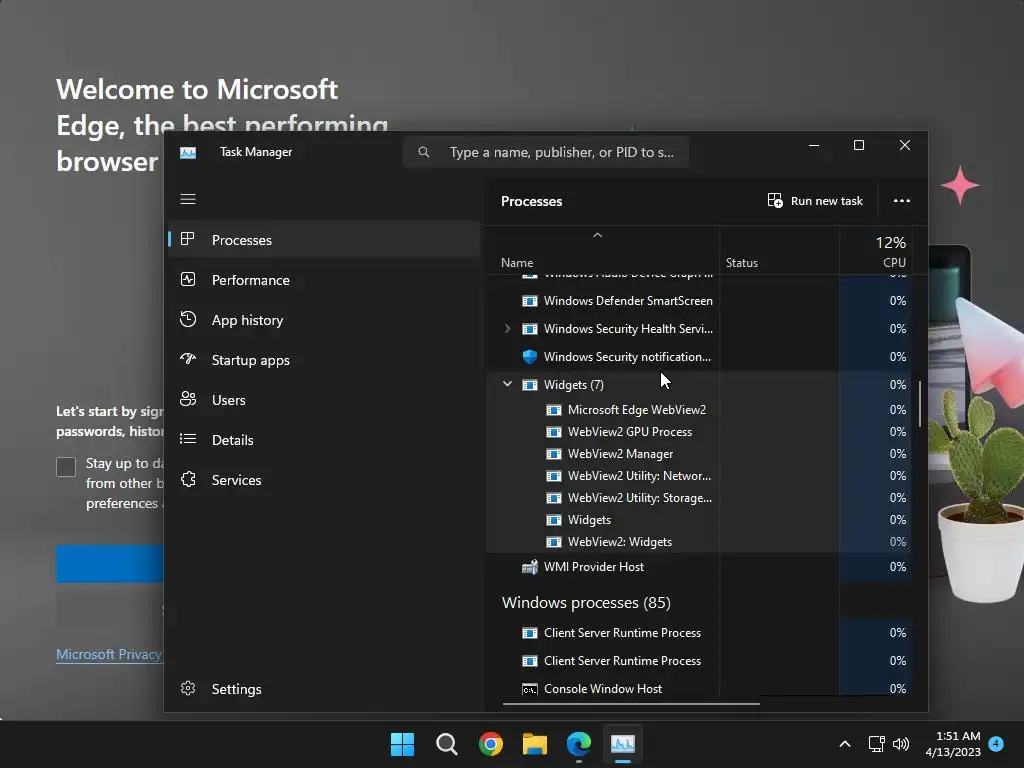The width and height of the screenshot is (1024, 768).
Task: Click the Console Window Host icon
Action: [530, 689]
